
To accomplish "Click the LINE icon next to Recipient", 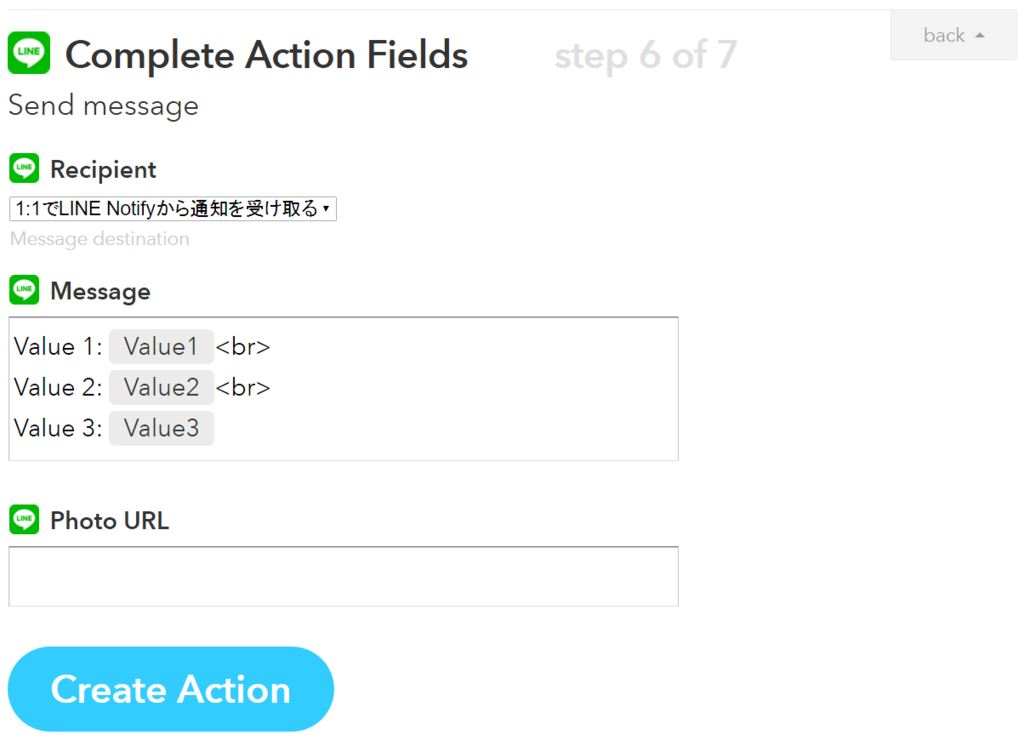I will tap(24, 168).
